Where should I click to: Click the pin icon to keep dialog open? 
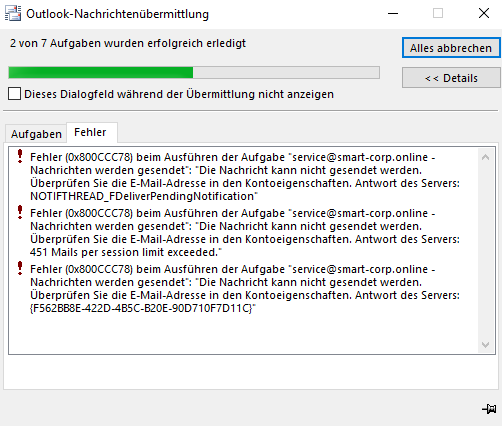click(489, 408)
